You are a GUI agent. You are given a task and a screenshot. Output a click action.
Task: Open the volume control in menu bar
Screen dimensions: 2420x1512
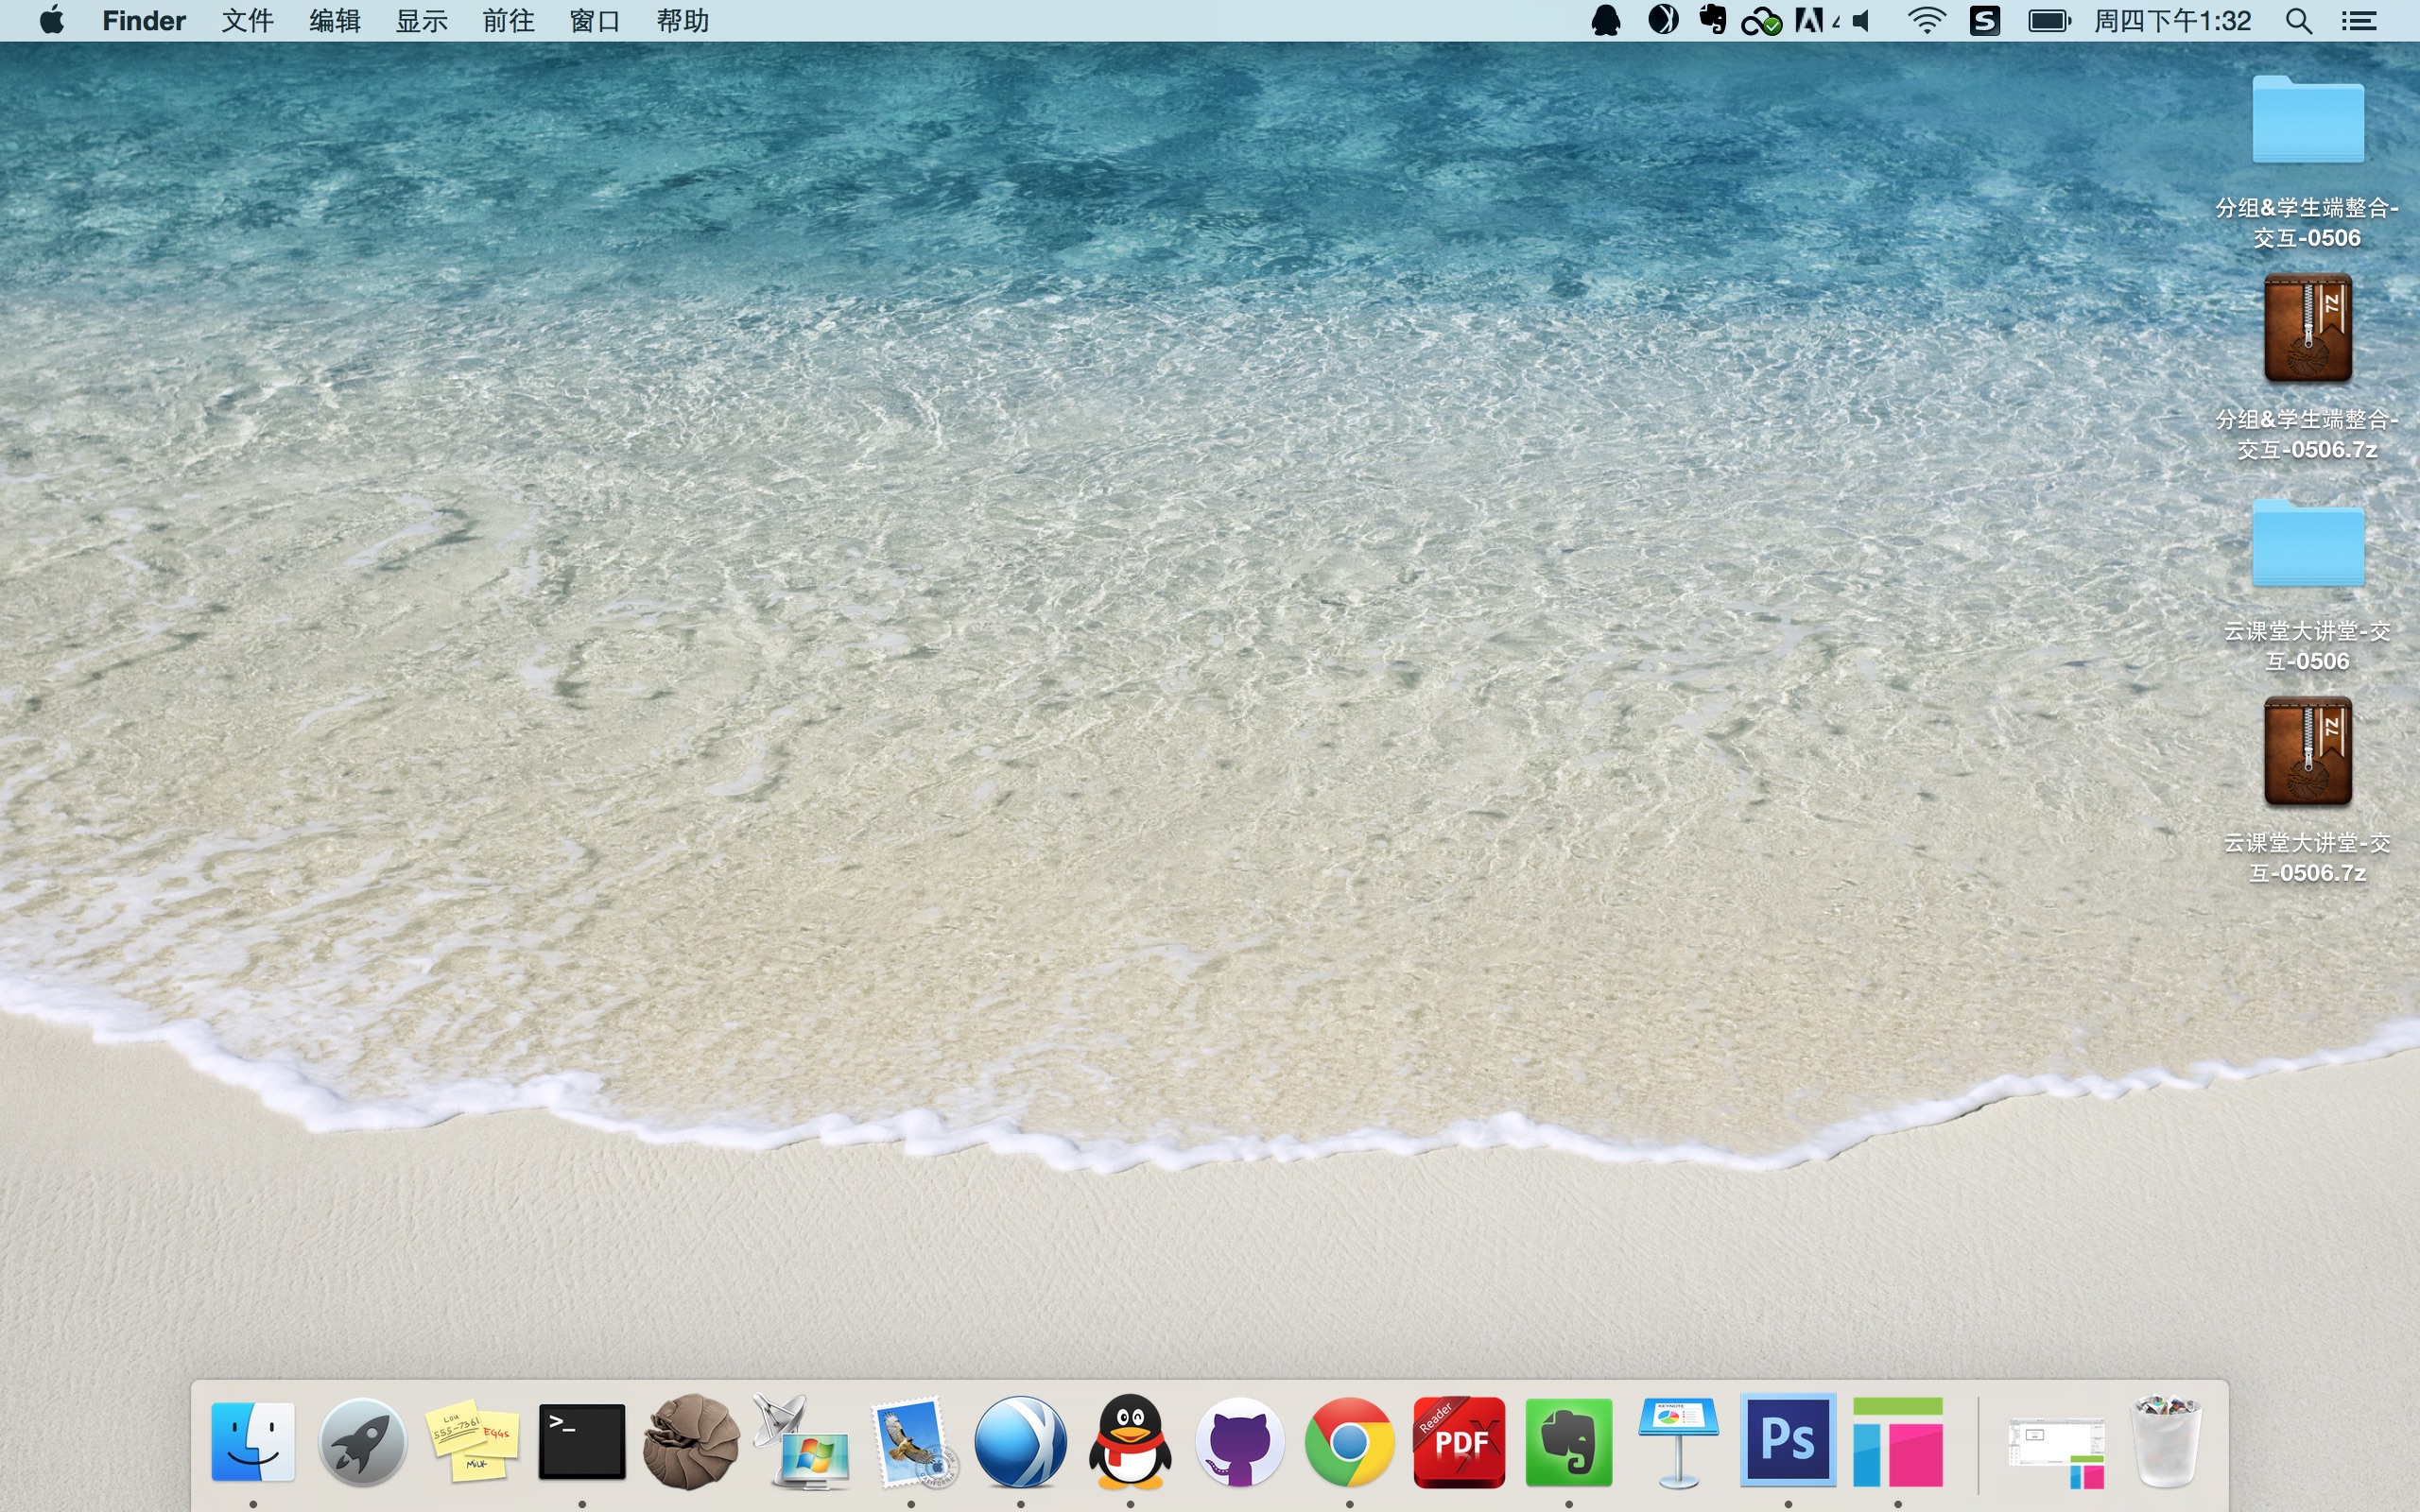tap(1862, 20)
